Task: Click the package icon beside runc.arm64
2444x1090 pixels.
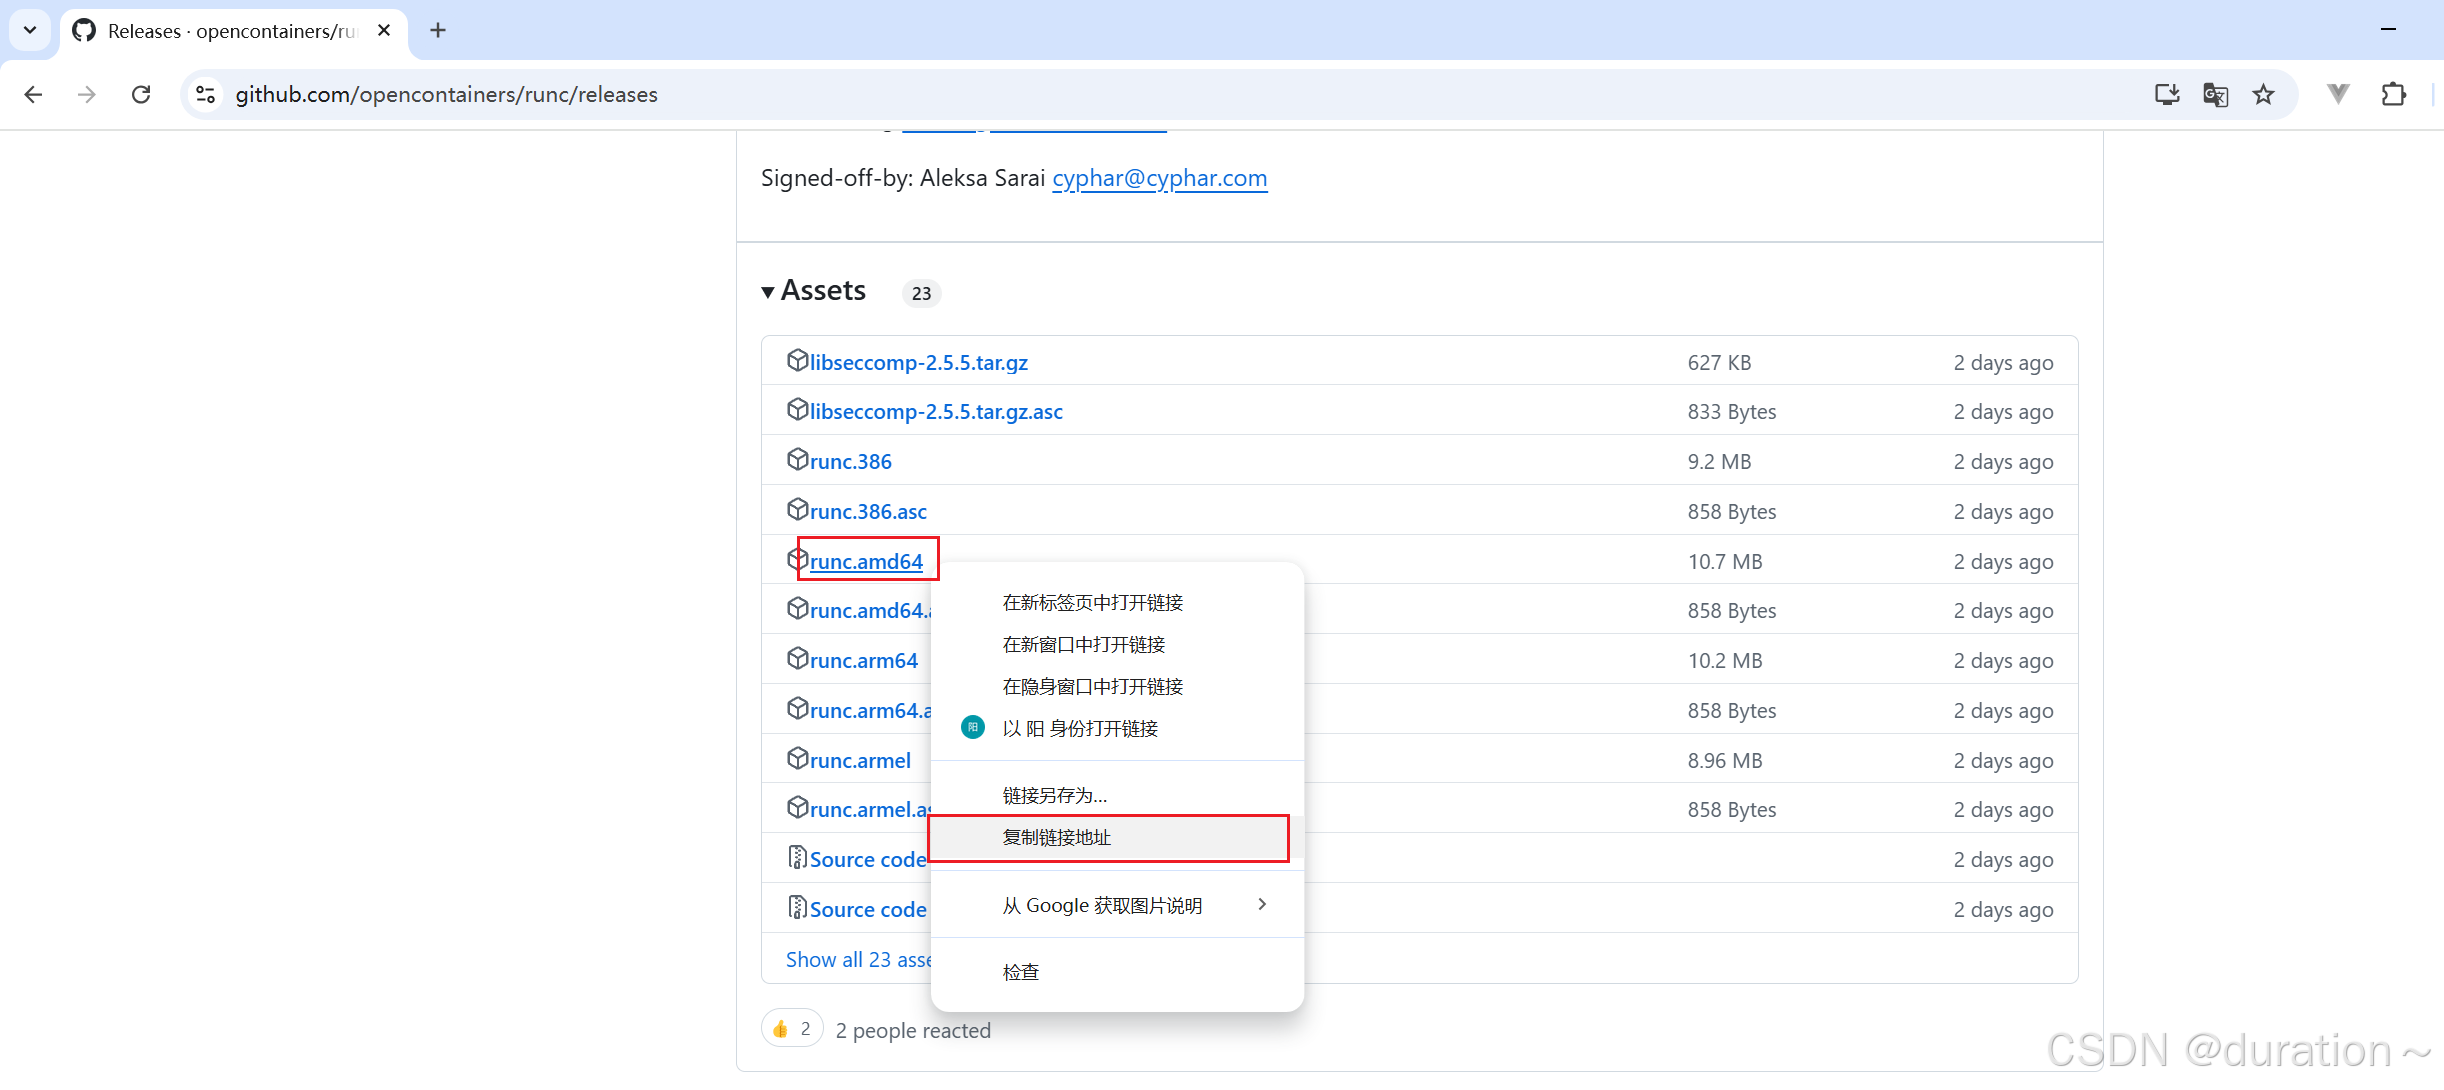Action: pyautogui.click(x=797, y=658)
